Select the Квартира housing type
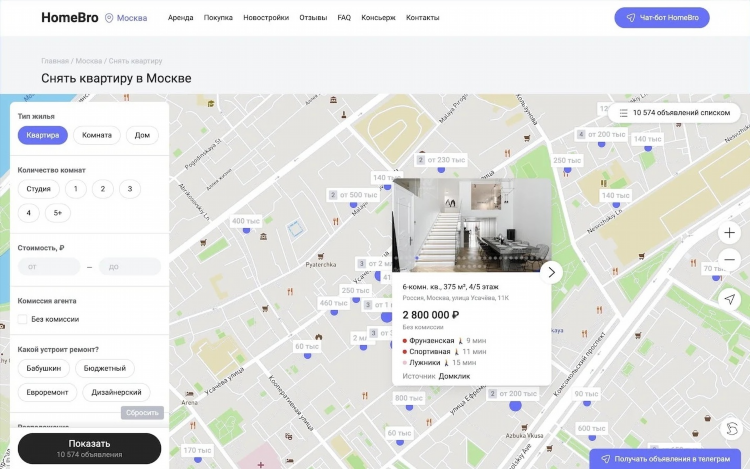 pyautogui.click(x=43, y=135)
